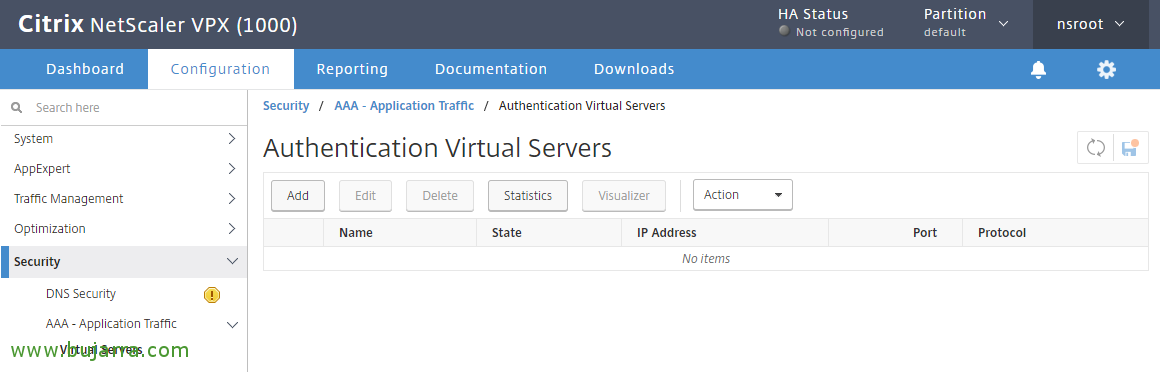The width and height of the screenshot is (1160, 372).
Task: Click the save configuration disk icon
Action: [x=1130, y=147]
